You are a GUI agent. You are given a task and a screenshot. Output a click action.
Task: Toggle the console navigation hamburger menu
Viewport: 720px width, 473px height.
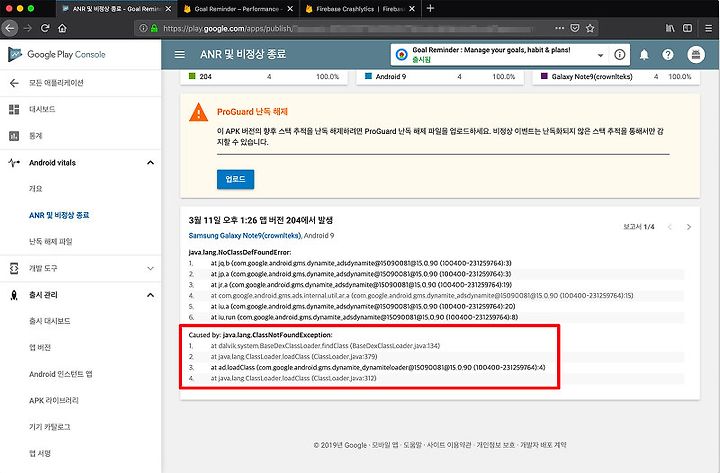180,54
